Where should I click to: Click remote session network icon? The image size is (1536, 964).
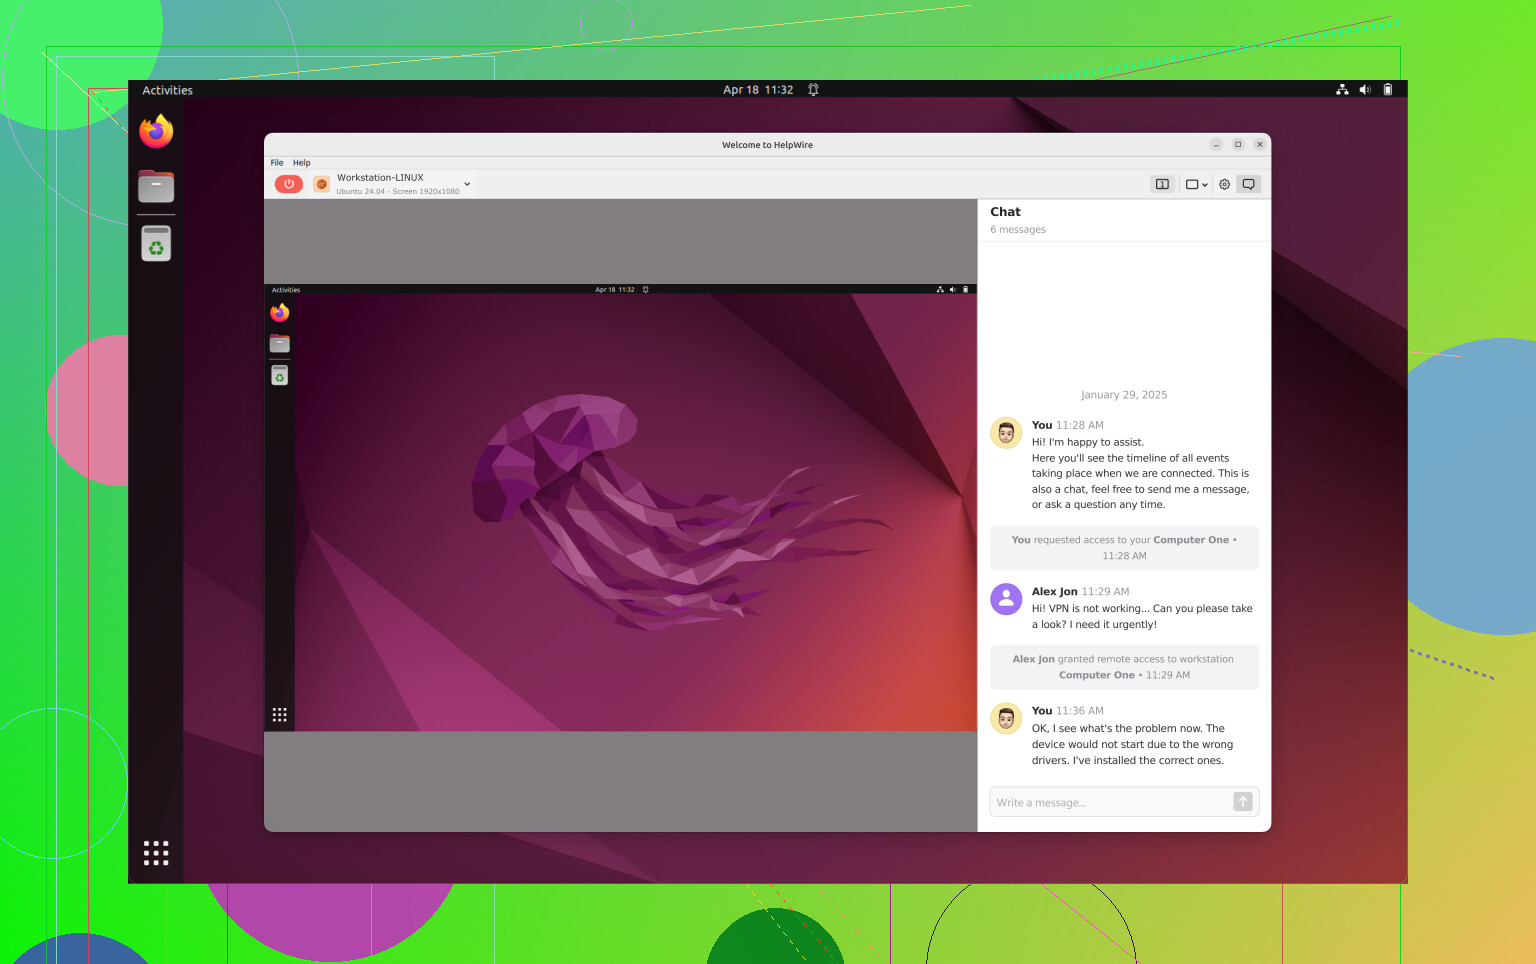click(x=940, y=290)
